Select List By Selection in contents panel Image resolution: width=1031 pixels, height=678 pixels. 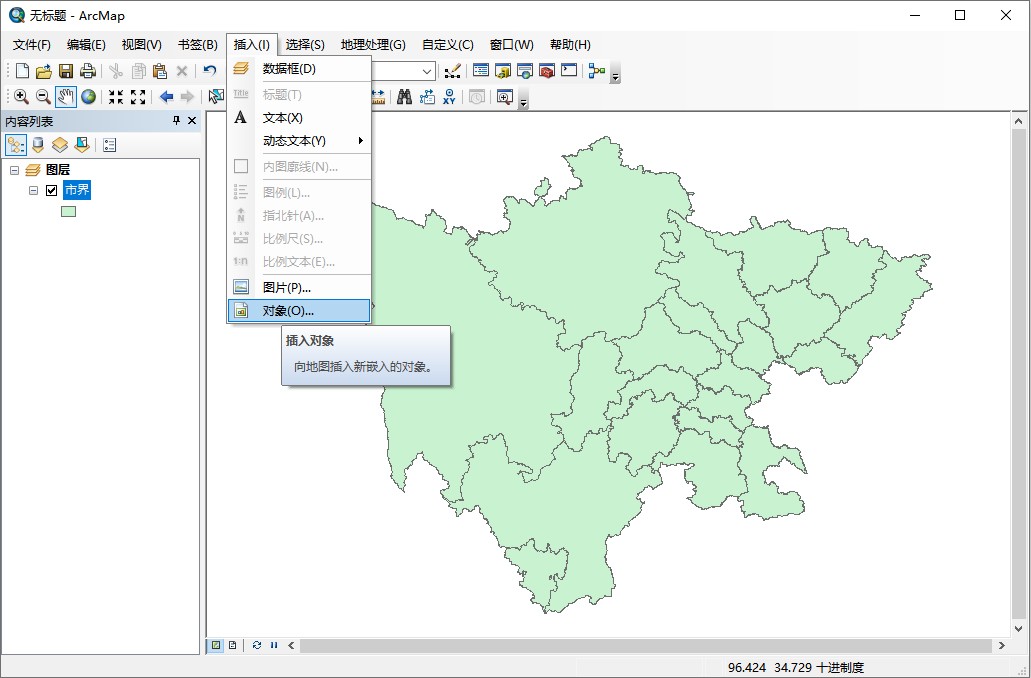click(82, 145)
